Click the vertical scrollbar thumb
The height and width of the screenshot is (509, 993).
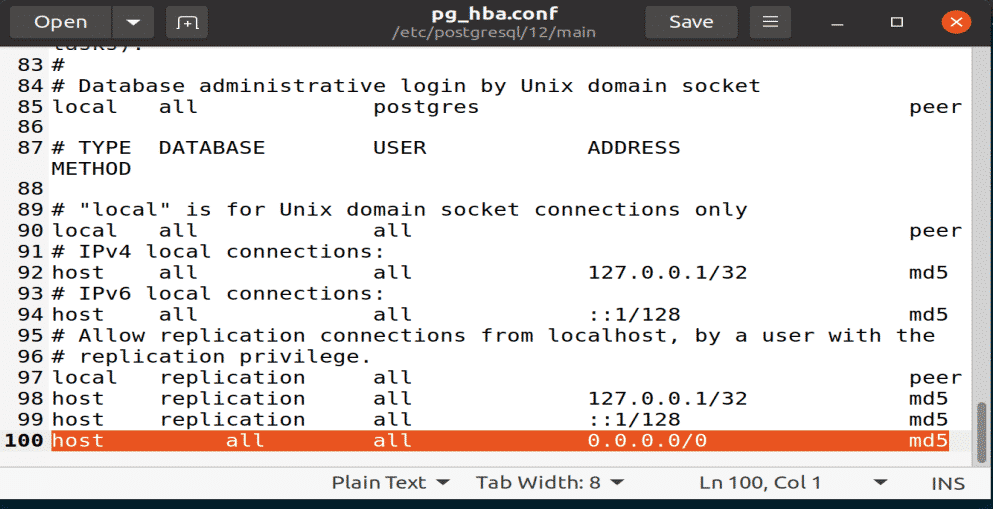980,428
